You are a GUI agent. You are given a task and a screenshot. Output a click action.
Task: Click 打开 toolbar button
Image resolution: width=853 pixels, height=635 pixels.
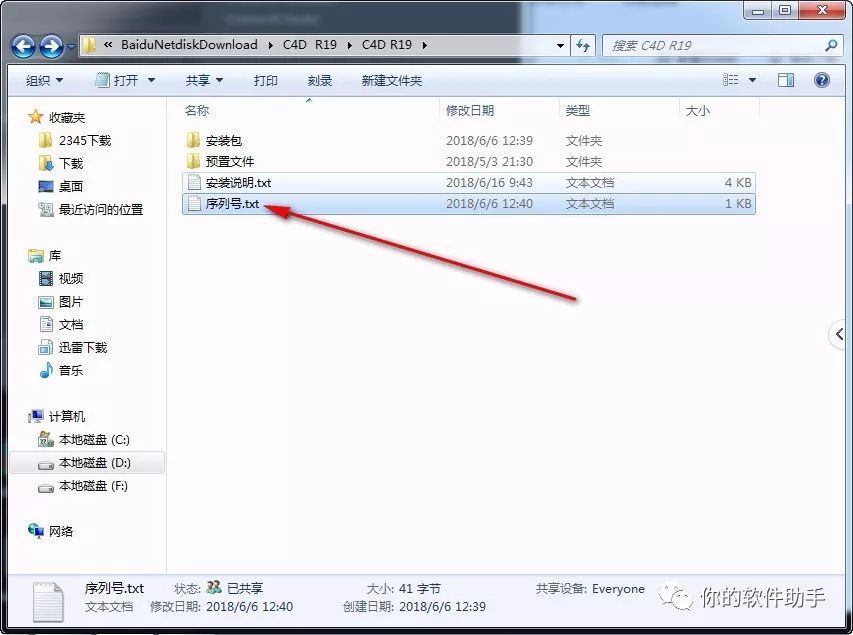tap(119, 81)
